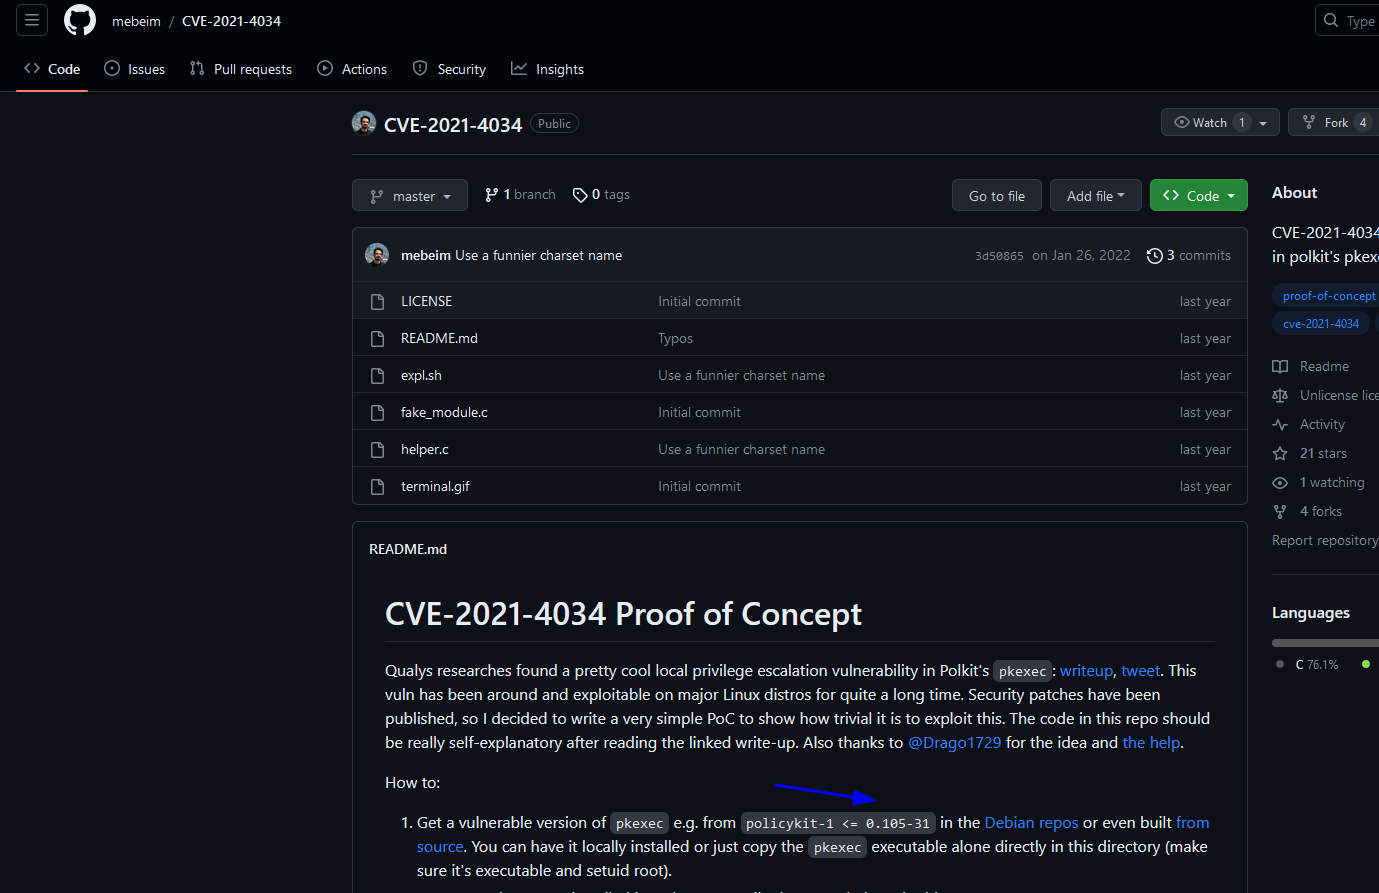View the 1 branch link
The image size is (1379, 893).
pyautogui.click(x=520, y=195)
